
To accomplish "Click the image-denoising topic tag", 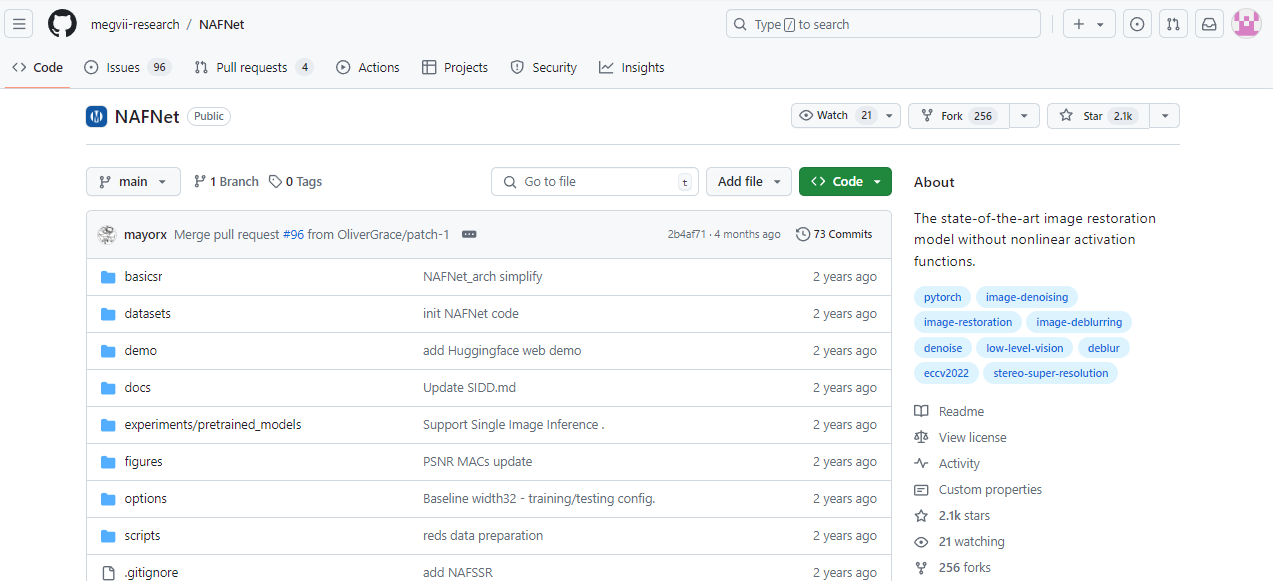I will click(1026, 297).
